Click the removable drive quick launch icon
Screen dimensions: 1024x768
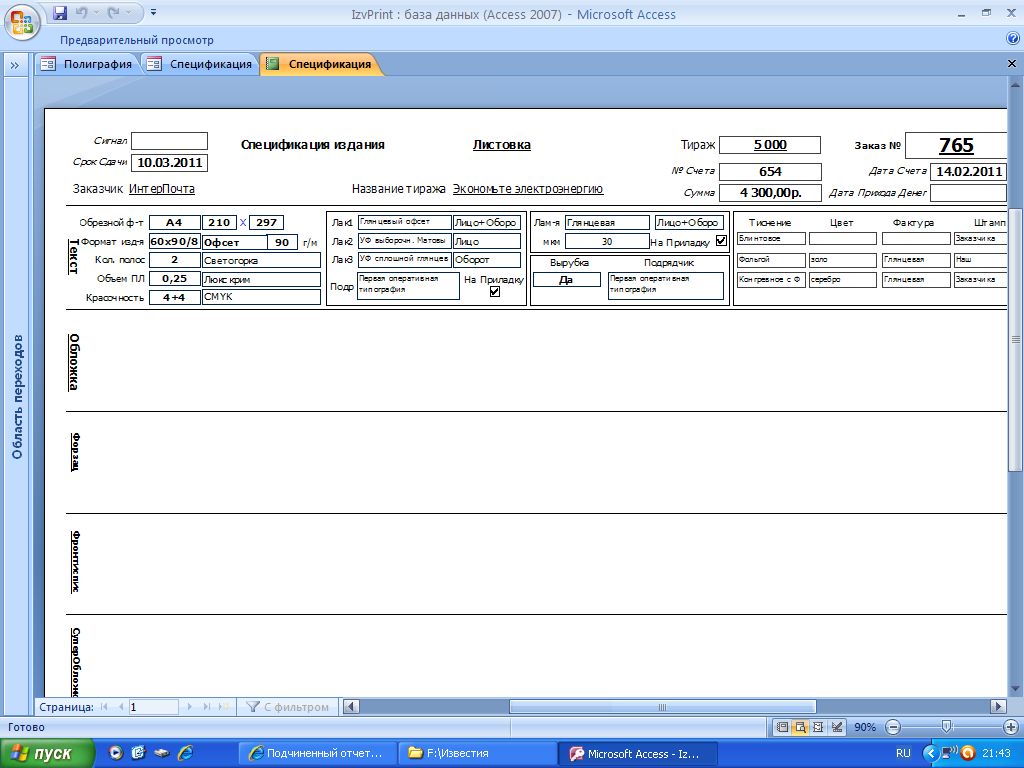click(161, 753)
